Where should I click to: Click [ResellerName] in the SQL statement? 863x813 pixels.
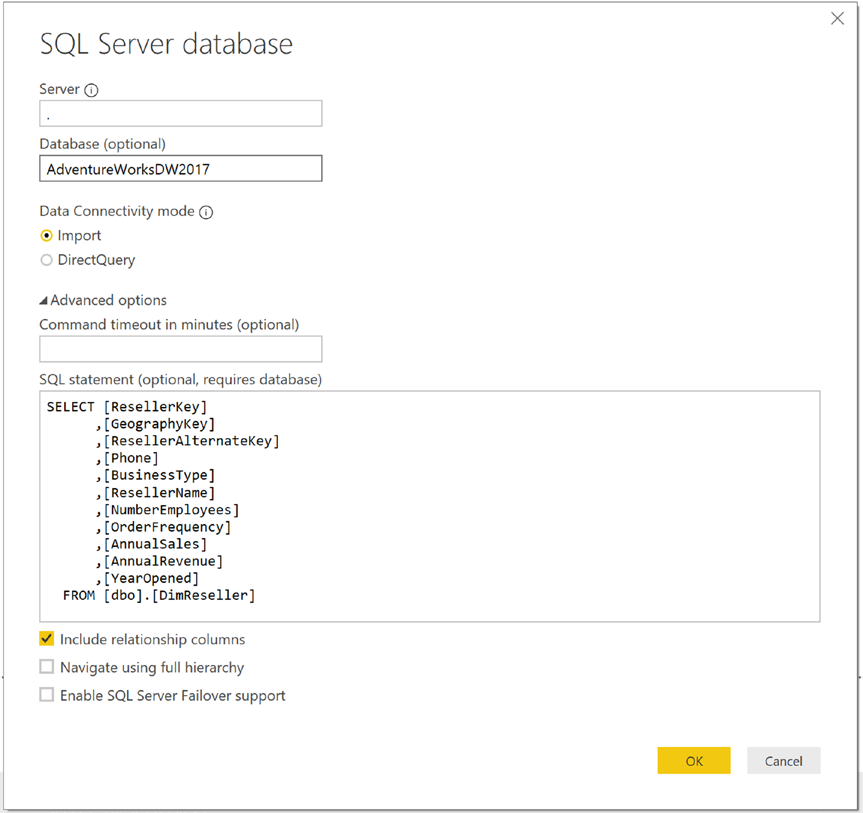click(159, 493)
